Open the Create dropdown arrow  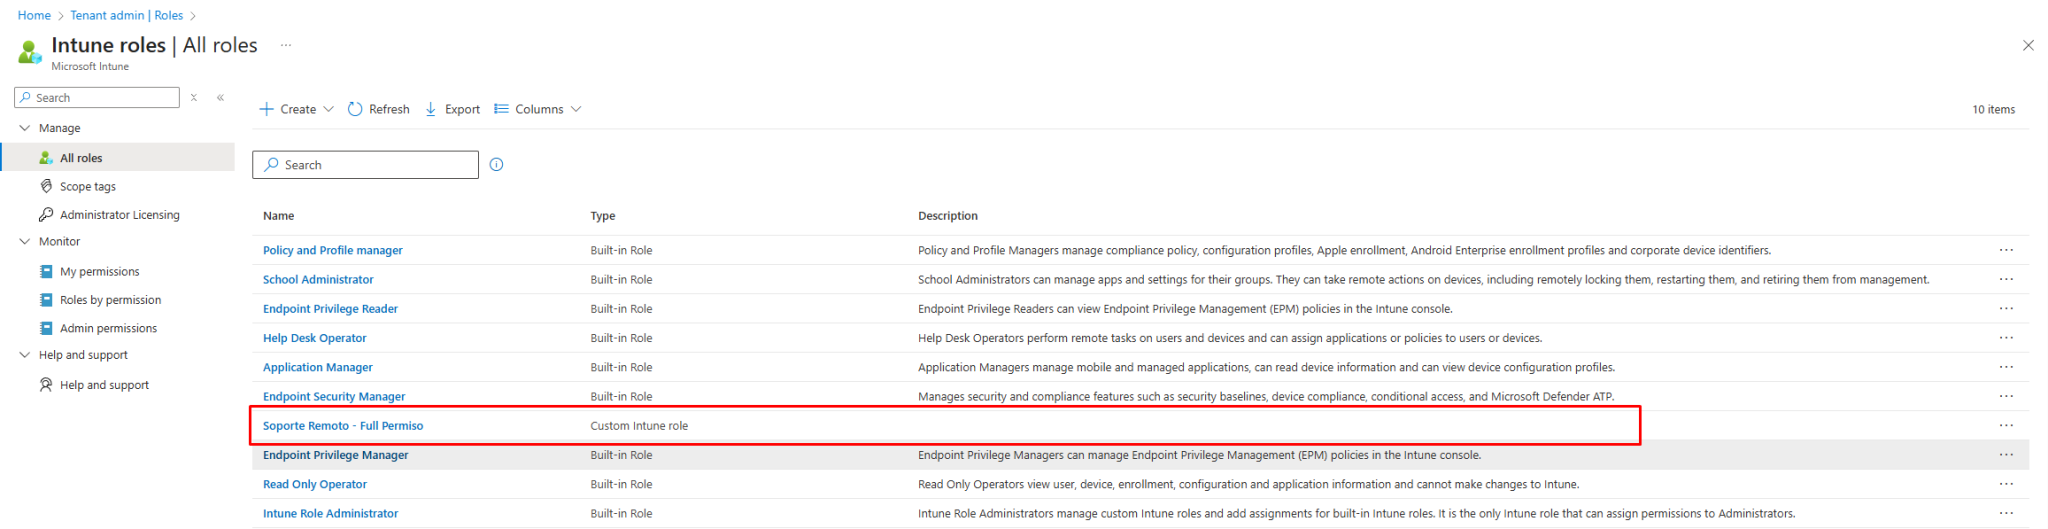pyautogui.click(x=328, y=109)
